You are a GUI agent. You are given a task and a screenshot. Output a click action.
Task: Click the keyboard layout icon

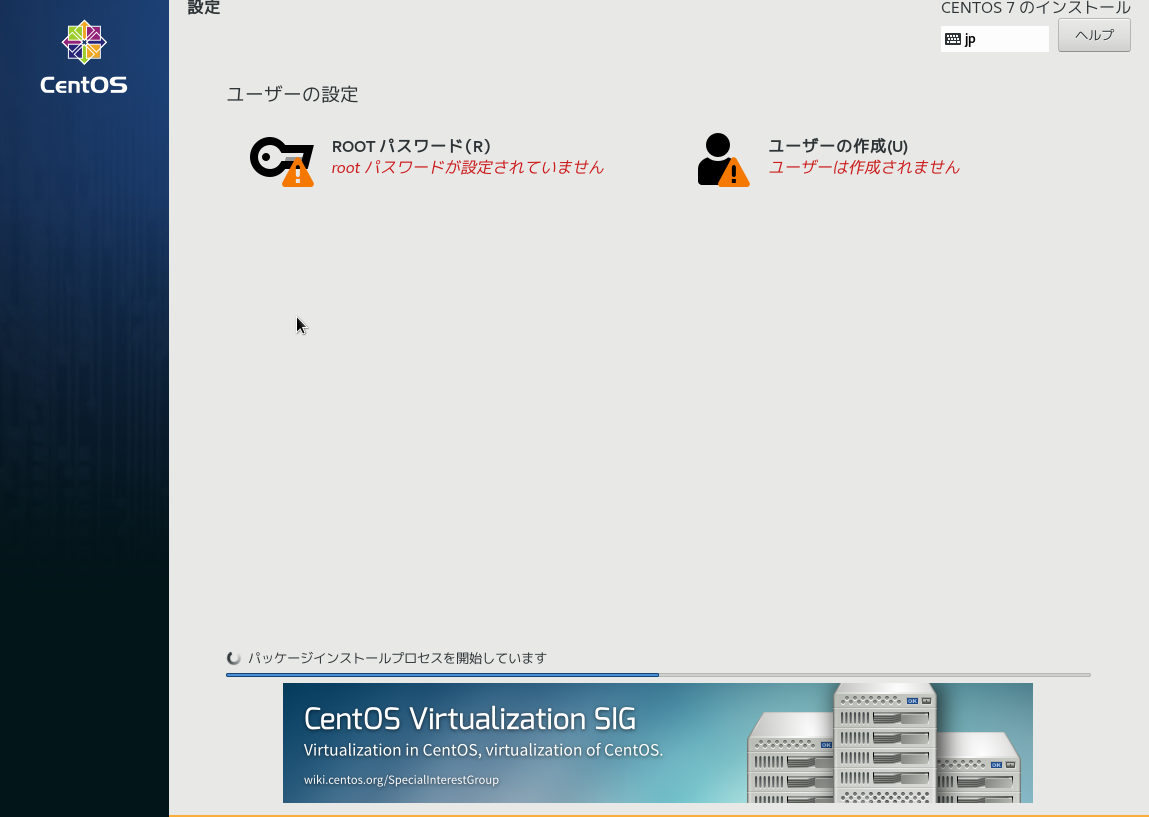tap(953, 39)
